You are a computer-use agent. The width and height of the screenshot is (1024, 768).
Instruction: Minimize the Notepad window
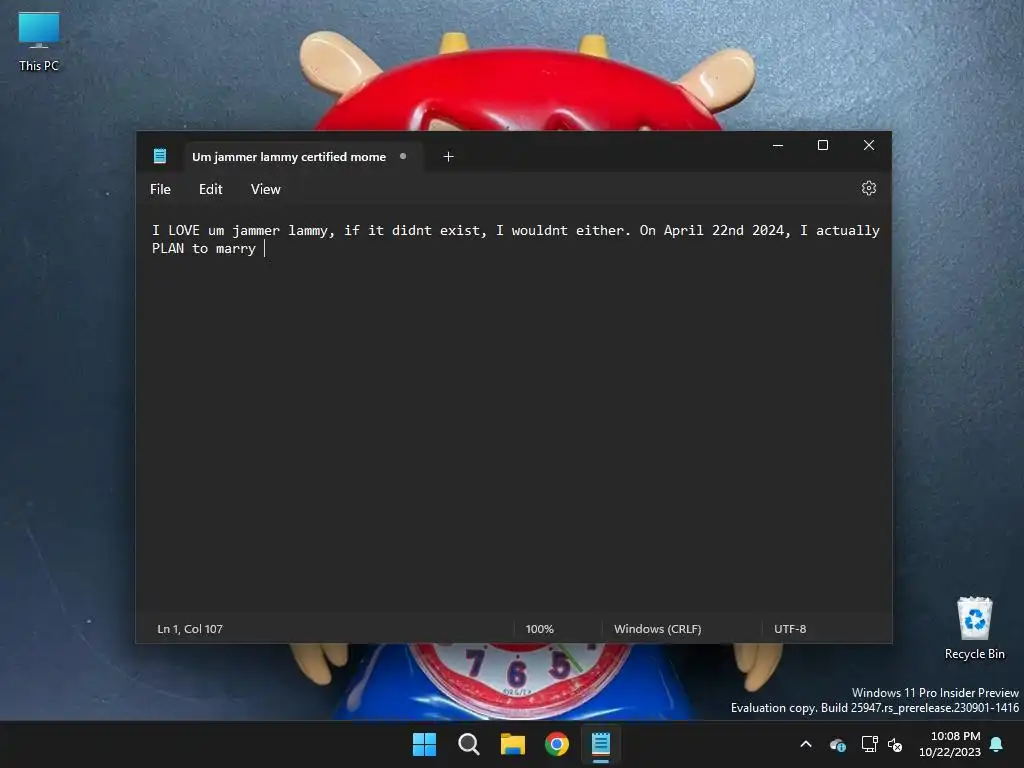778,146
